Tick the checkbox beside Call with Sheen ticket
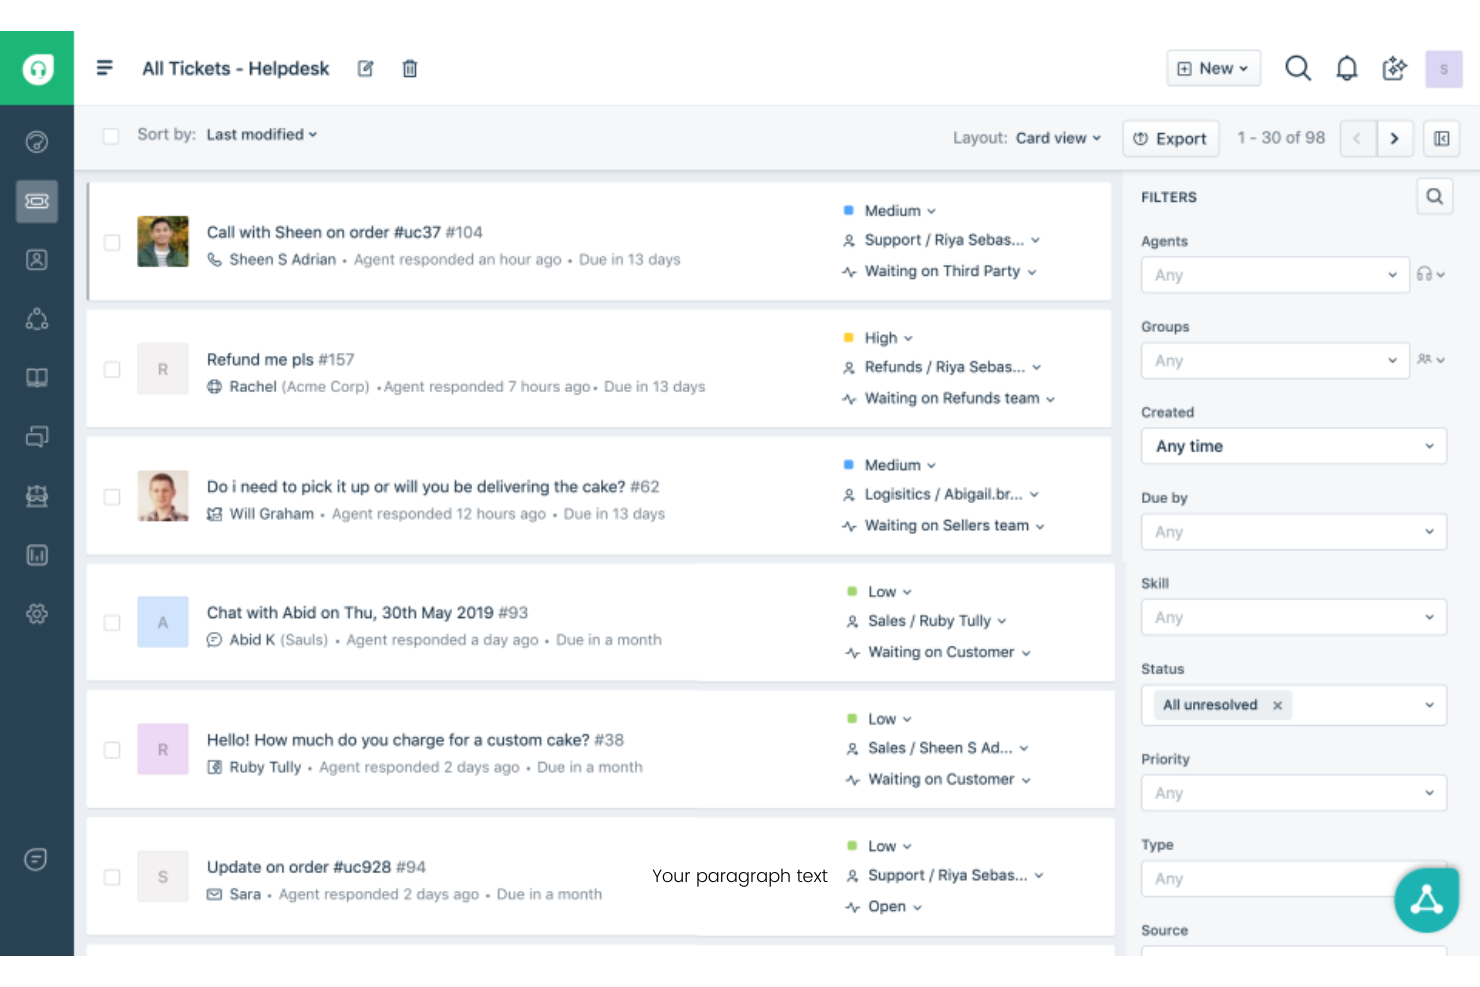 (x=111, y=241)
